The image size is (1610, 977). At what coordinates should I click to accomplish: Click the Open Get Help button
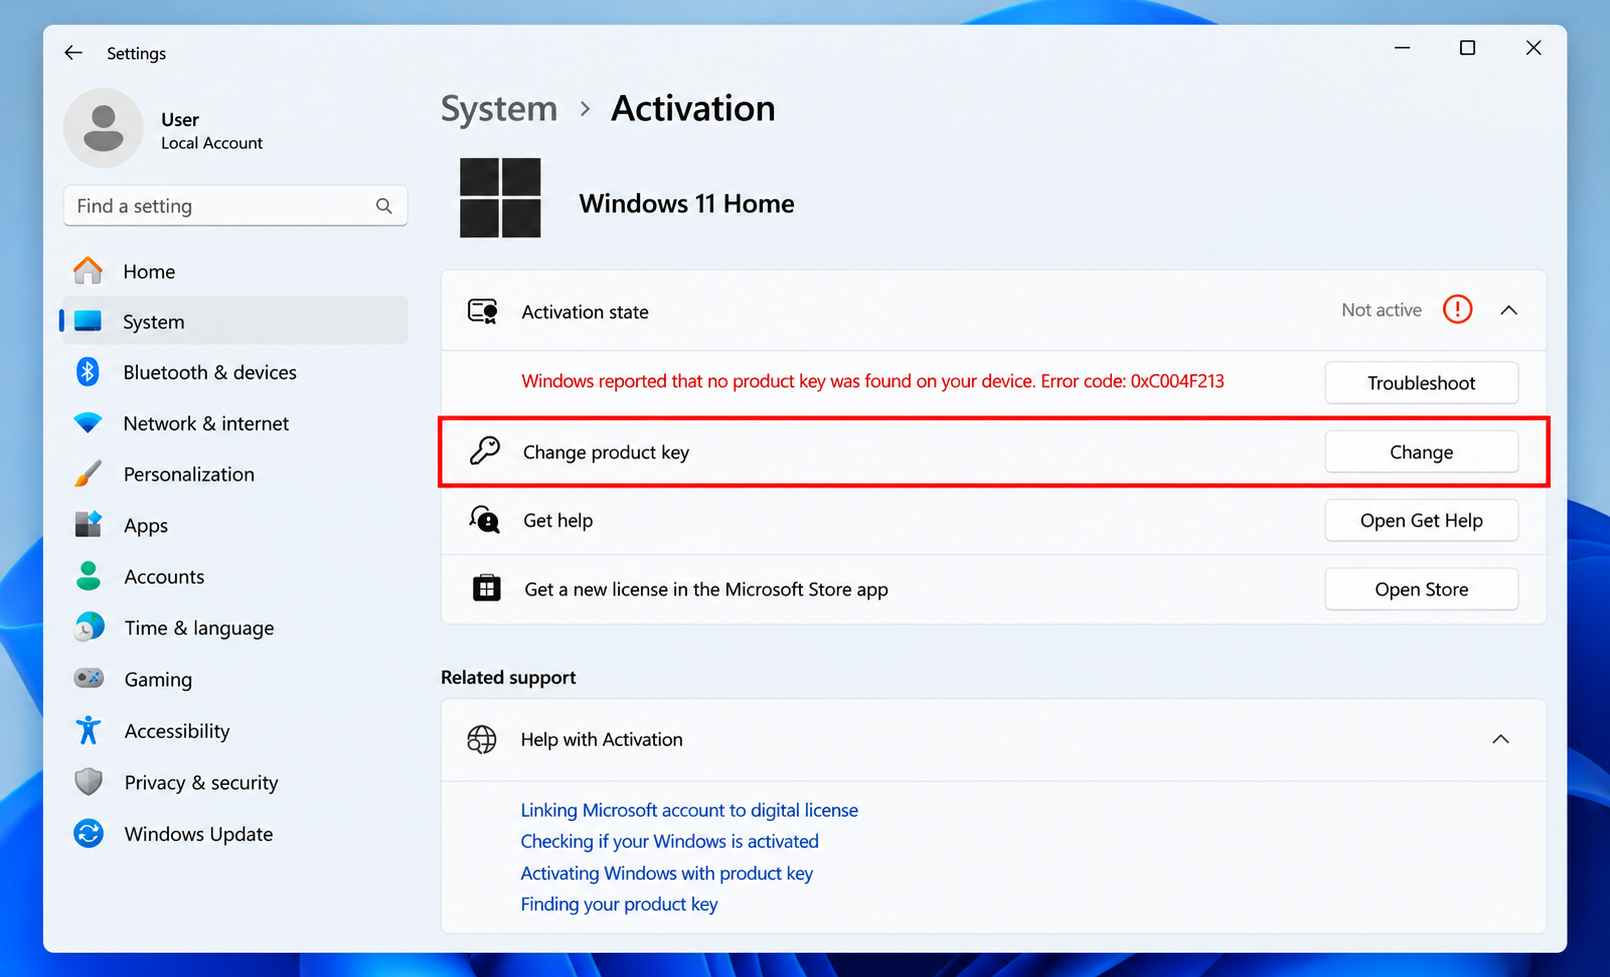(x=1421, y=520)
